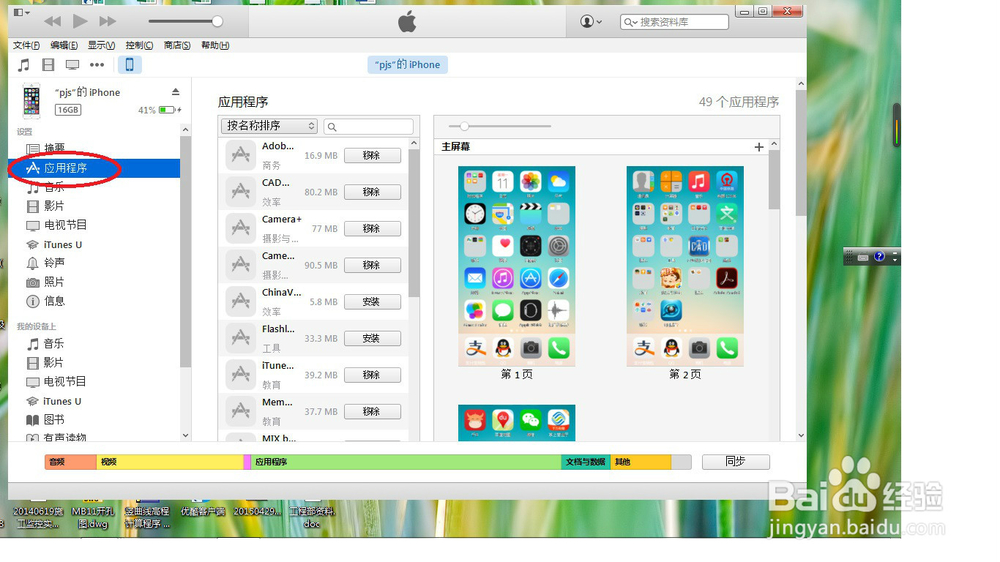Click the rewind previous track button
Image resolution: width=1000 pixels, height=562 pixels.
tap(52, 22)
